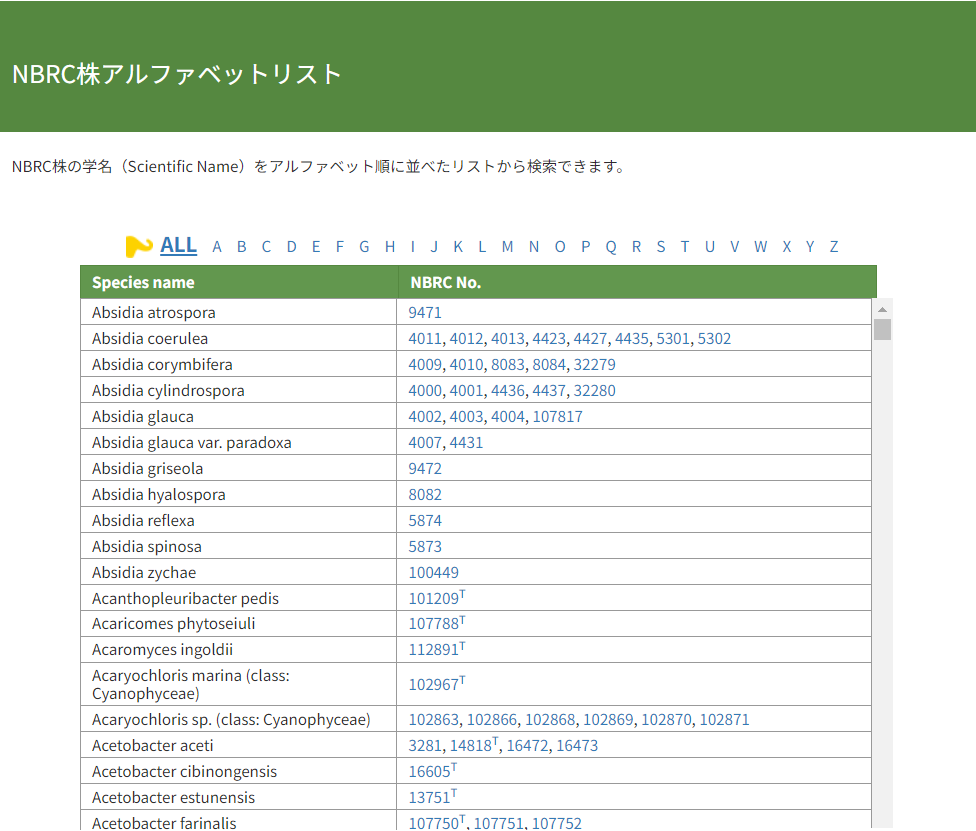Jump to letter N species
Screen dimensions: 976x831
[534, 247]
